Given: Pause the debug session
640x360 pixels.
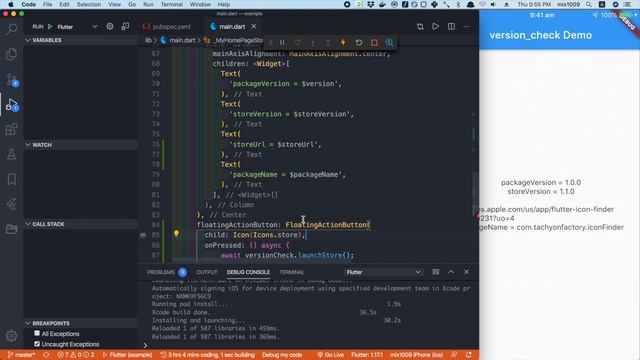Looking at the screenshot, I should [x=282, y=42].
